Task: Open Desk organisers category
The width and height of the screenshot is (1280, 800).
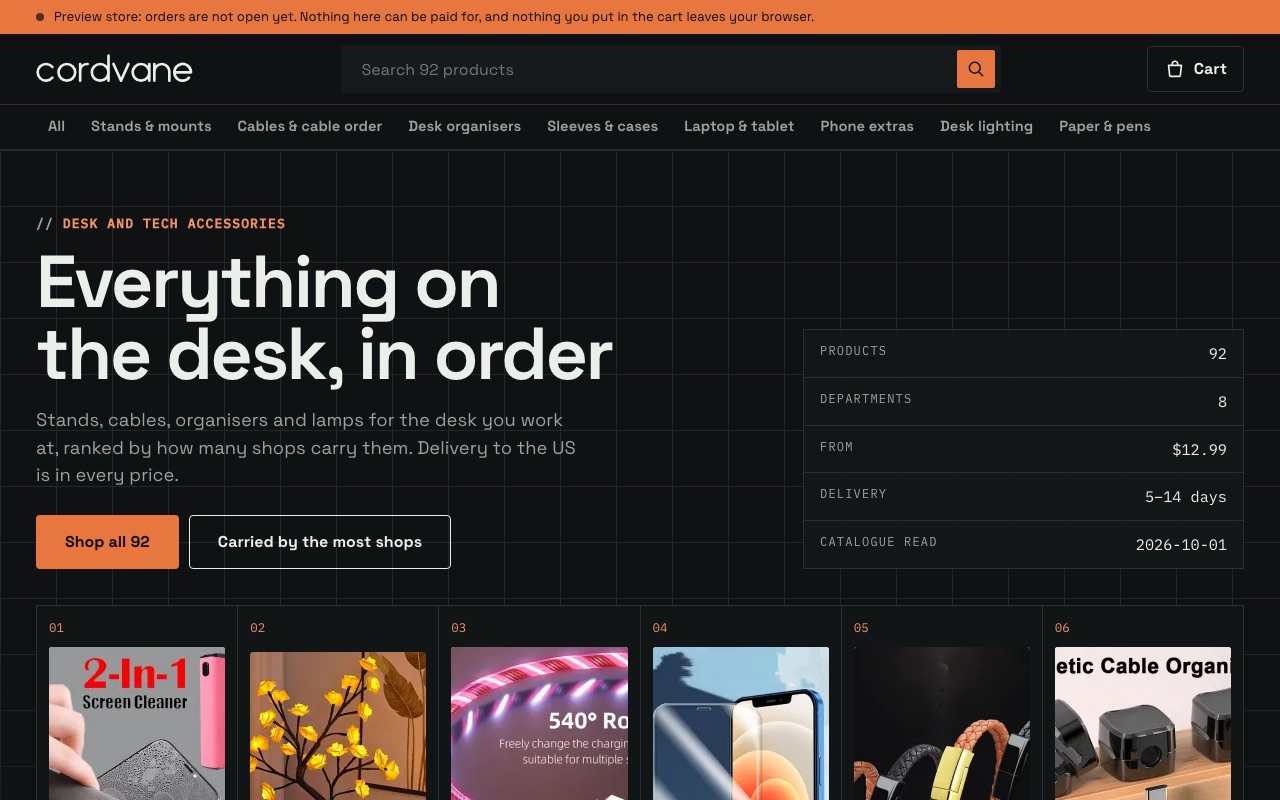Action: [x=465, y=126]
